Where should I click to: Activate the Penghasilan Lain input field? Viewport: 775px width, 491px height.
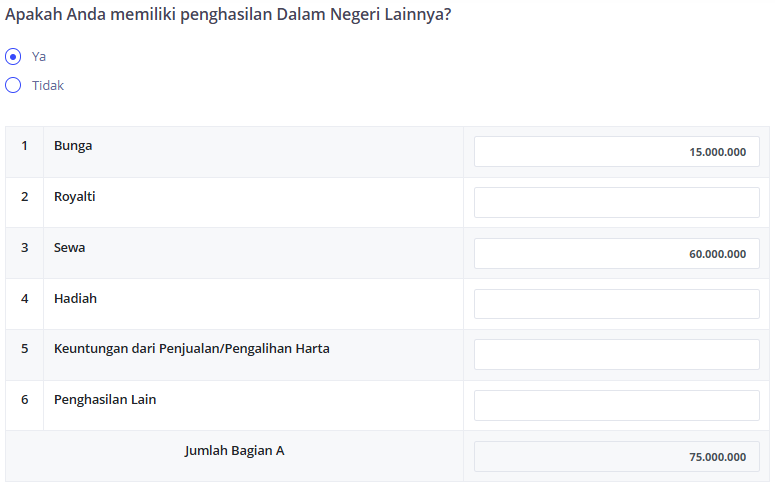point(616,405)
